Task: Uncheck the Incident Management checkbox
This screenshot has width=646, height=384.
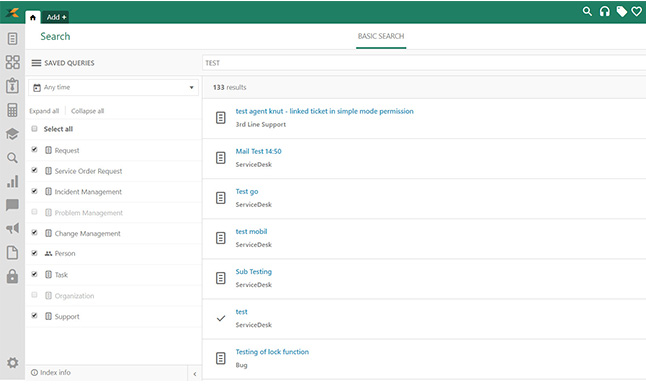Action: [35, 191]
